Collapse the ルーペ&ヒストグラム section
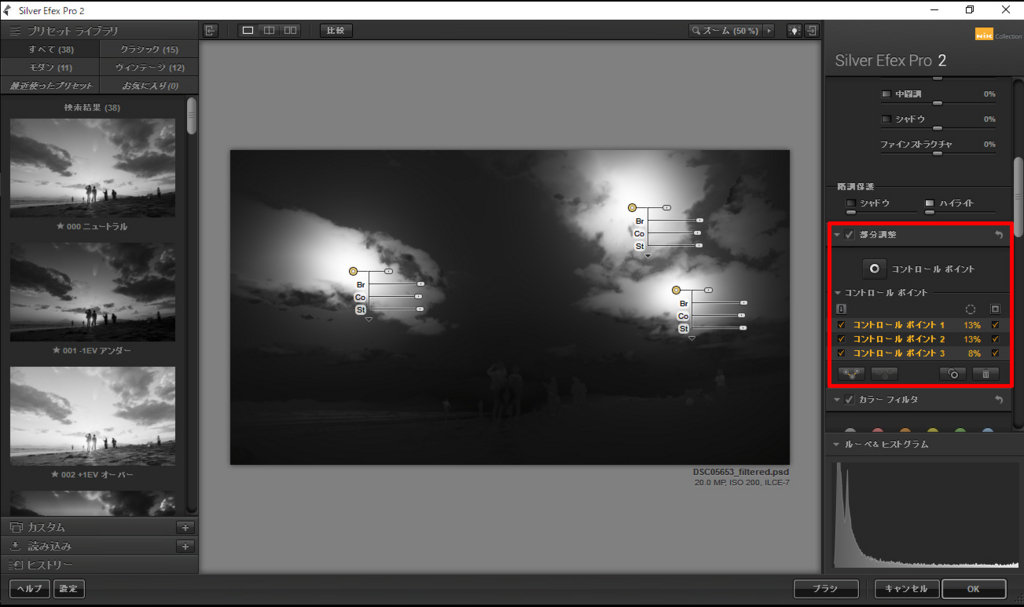This screenshot has height=607, width=1024. (x=837, y=444)
